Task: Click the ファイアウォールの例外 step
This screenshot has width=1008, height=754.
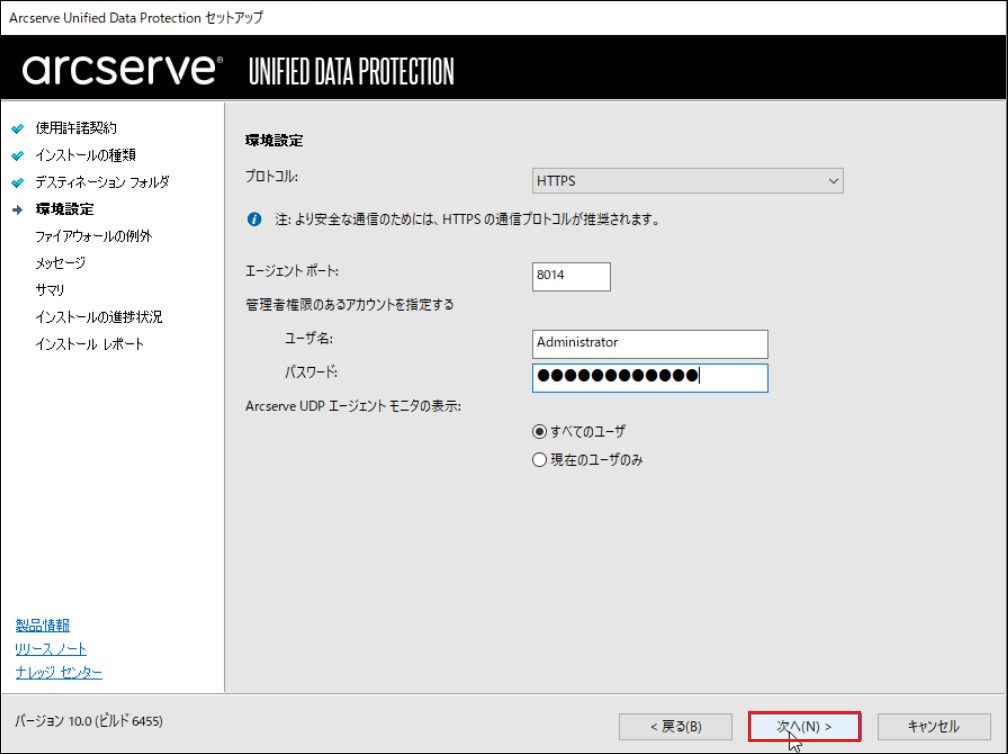Action: [93, 236]
